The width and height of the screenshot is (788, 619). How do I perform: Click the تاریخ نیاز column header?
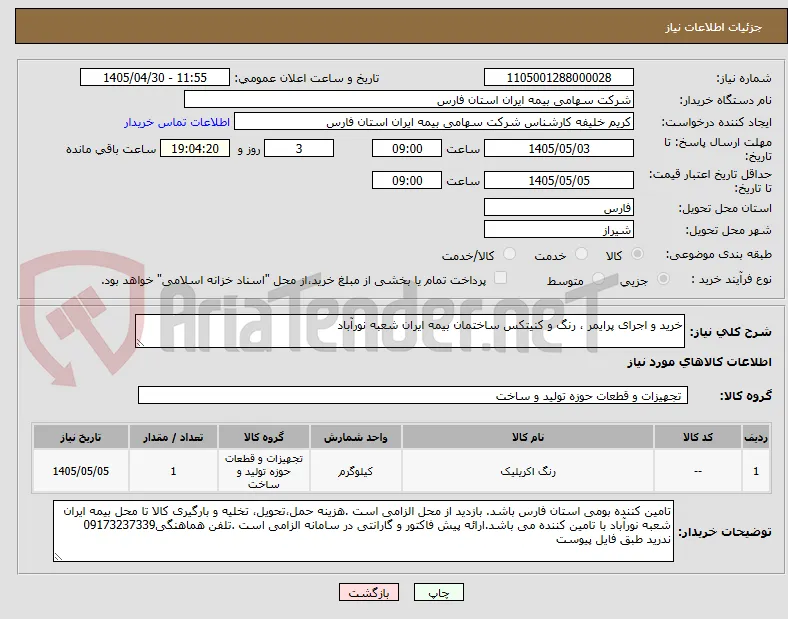tap(81, 437)
